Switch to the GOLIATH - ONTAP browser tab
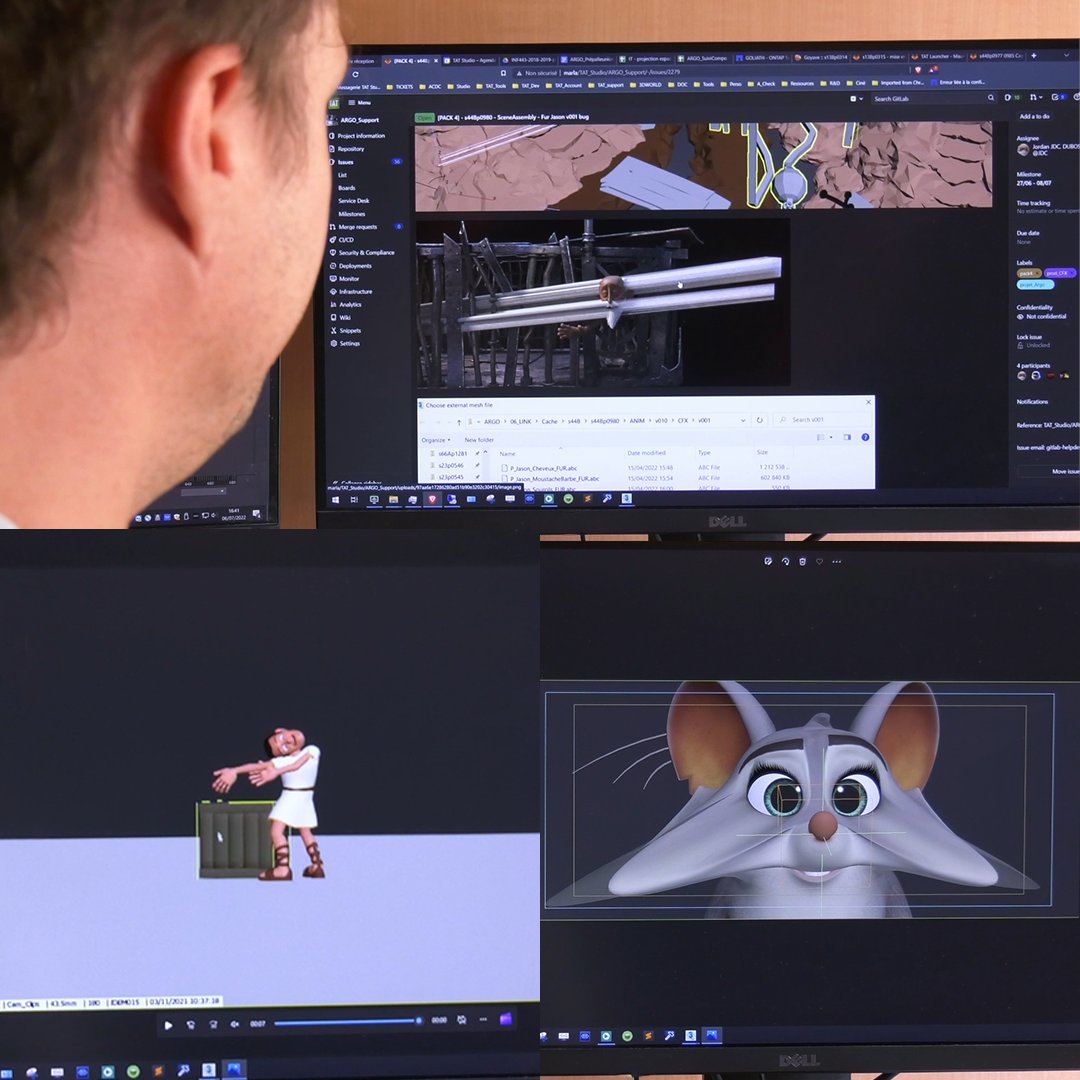Screen dimensions: 1080x1080 pyautogui.click(x=760, y=58)
